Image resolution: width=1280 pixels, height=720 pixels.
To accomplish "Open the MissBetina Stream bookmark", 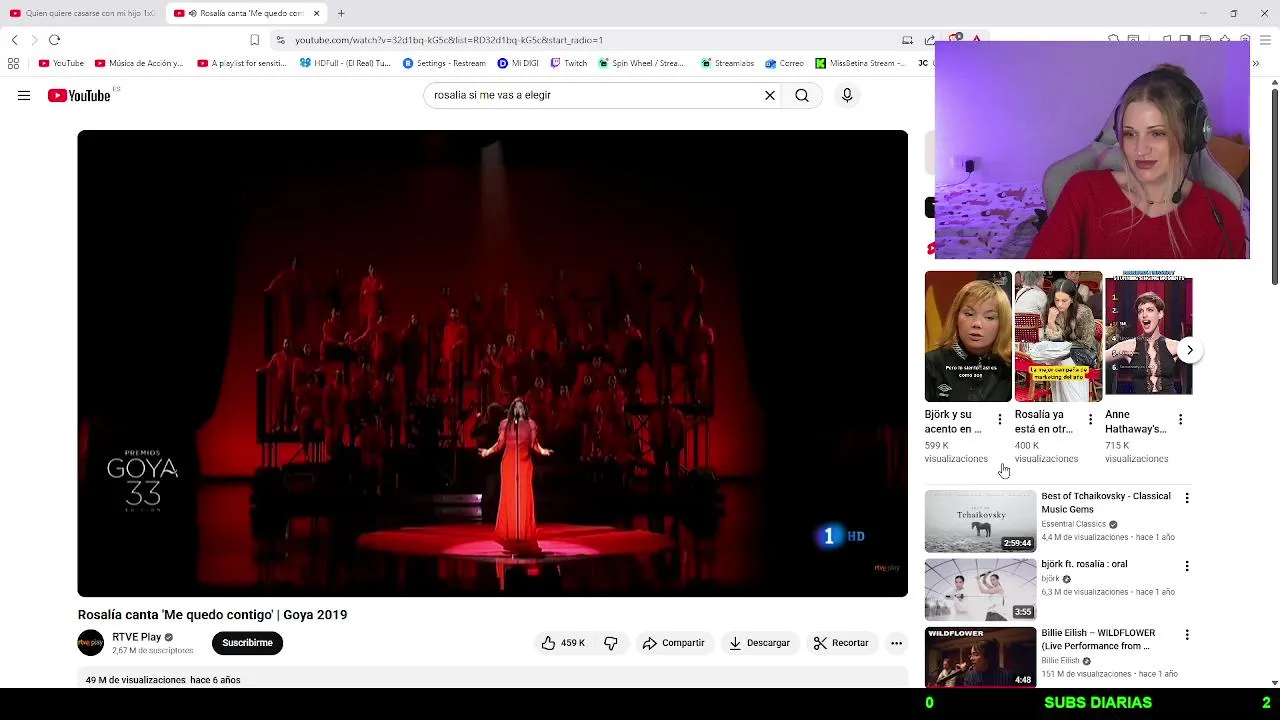I will [860, 63].
